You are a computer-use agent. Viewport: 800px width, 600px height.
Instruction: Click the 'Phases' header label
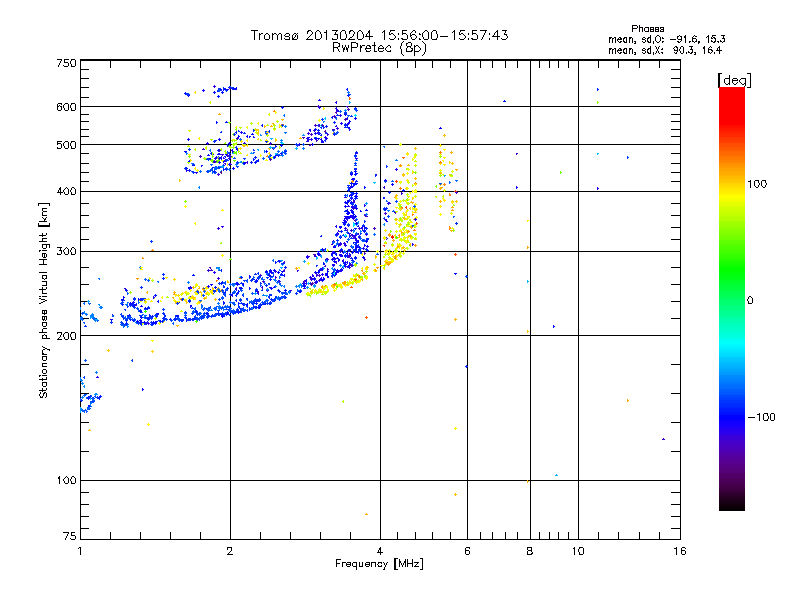(647, 29)
